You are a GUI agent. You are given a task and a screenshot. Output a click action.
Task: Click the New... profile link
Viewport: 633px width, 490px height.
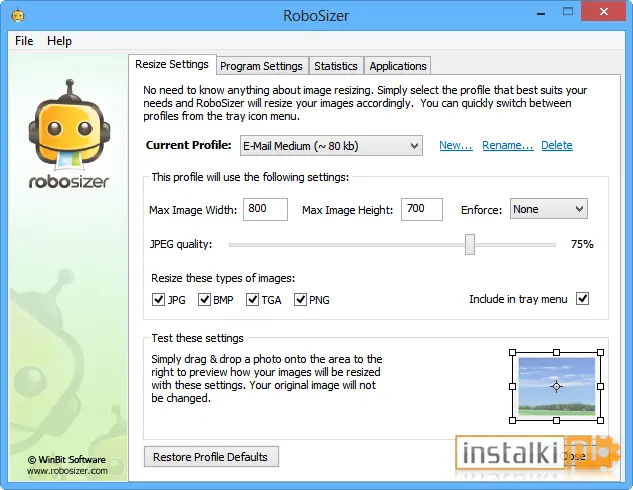pos(456,145)
